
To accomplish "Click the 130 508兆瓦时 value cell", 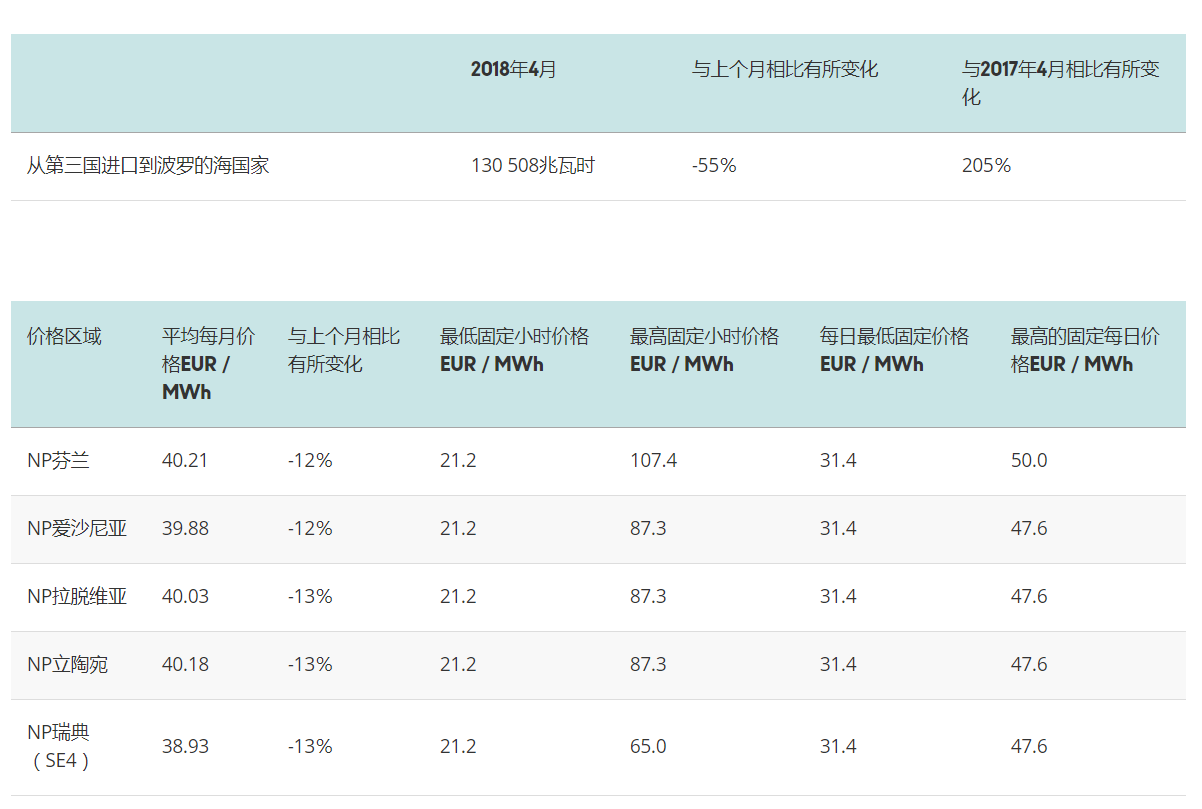I will pos(533,166).
